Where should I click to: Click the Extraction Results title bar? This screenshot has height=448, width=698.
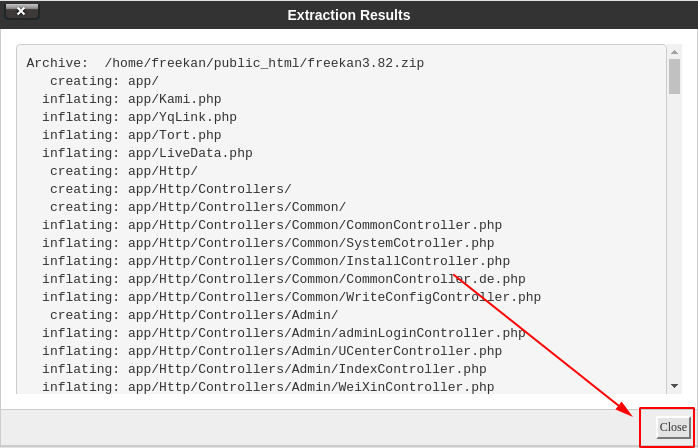pos(349,15)
